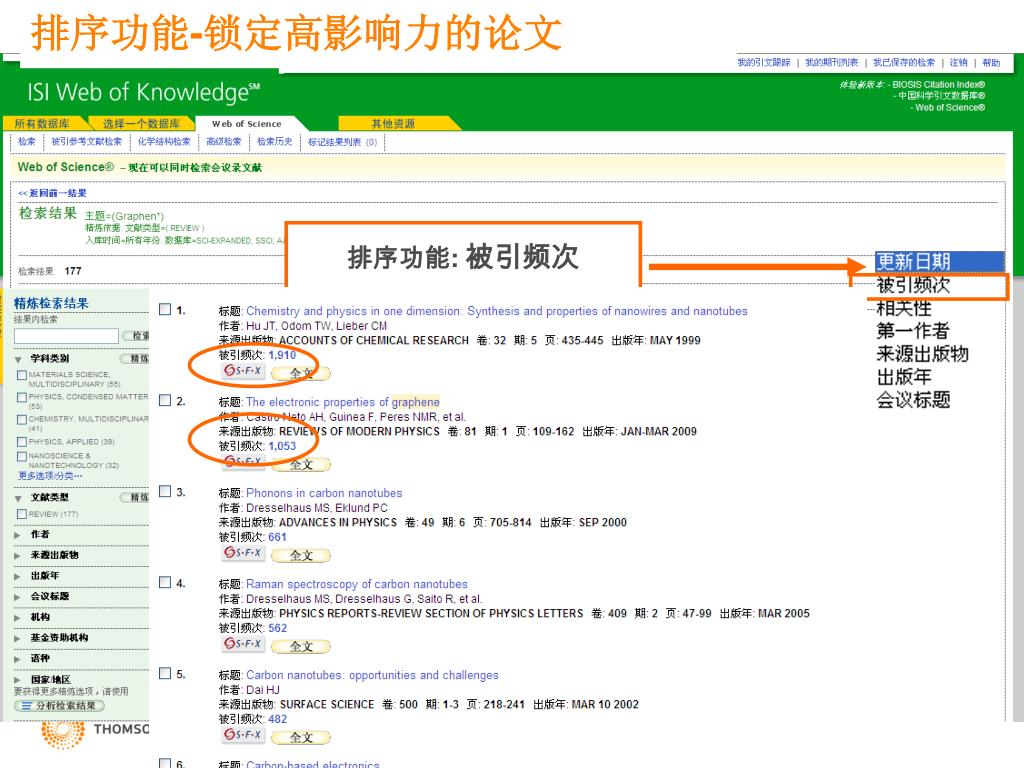The image size is (1024, 768).
Task: Open citation count 661 link
Action: click(x=278, y=537)
